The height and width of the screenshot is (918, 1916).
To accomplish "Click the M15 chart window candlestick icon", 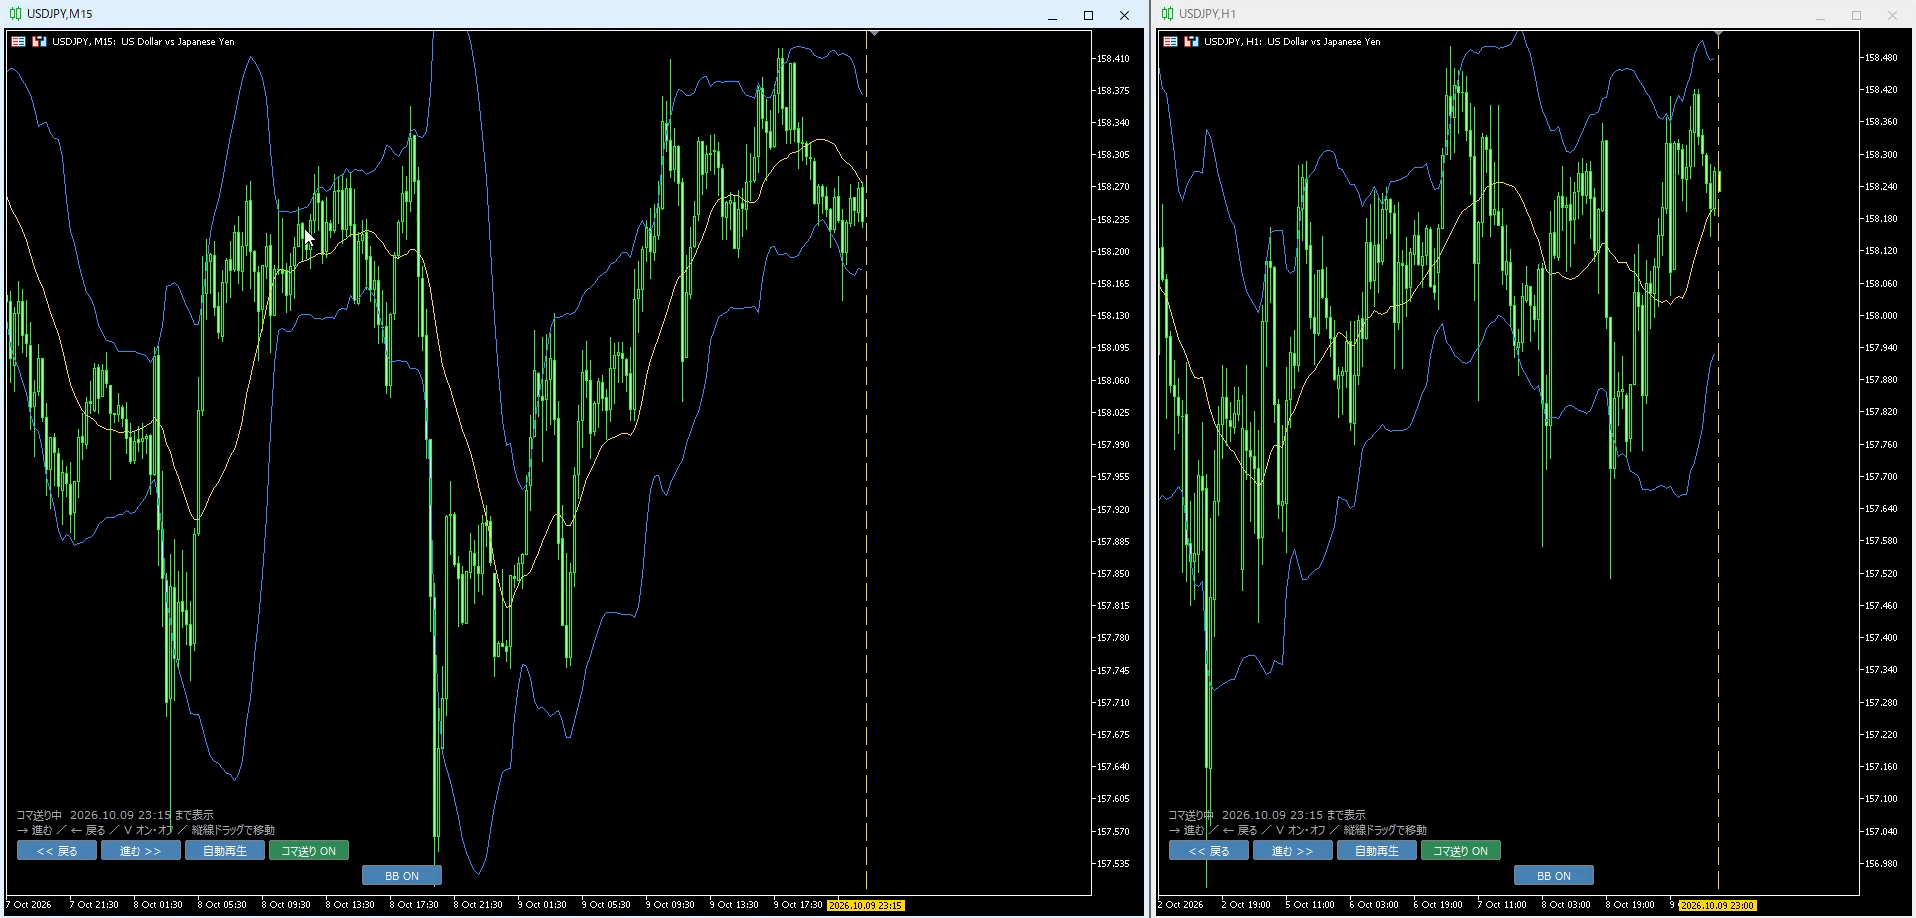I will click(x=15, y=14).
